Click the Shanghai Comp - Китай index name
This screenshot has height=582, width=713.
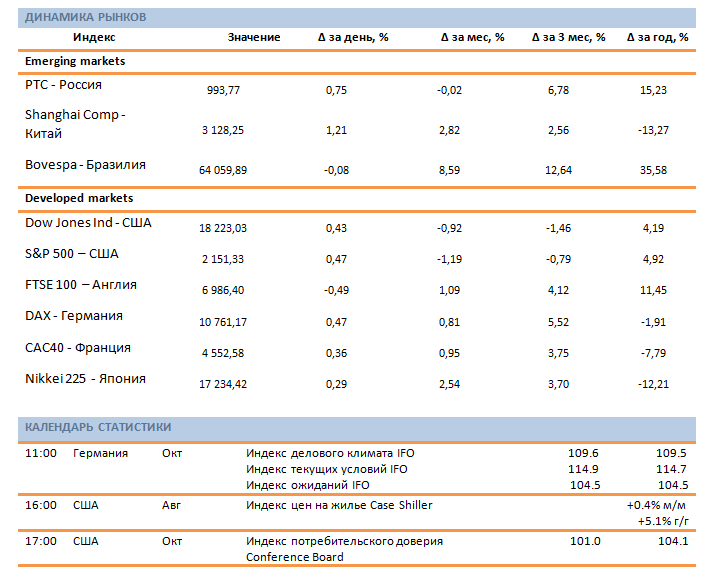[75, 124]
